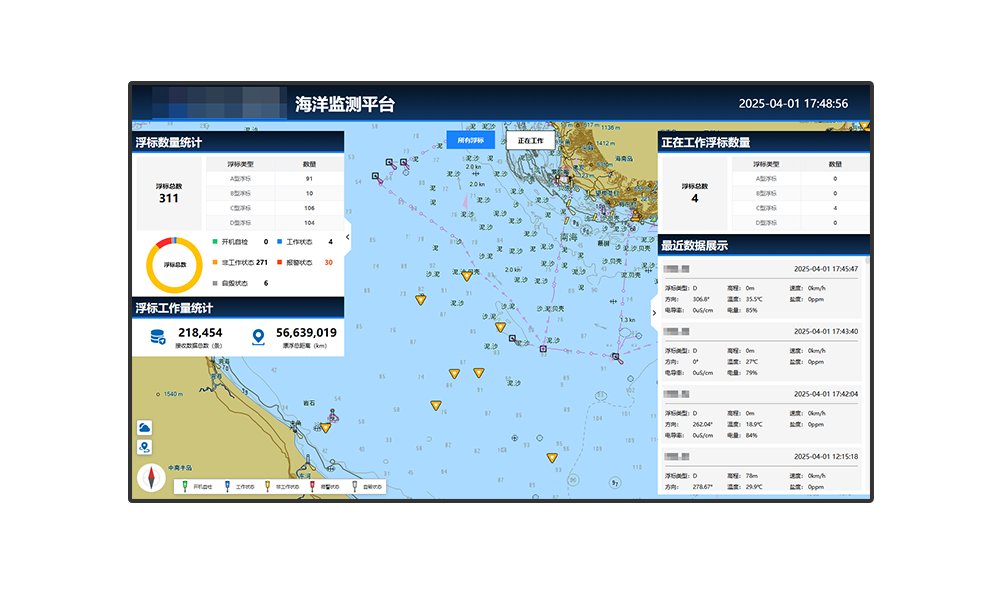Open data record dated 2025-04-01 17:43:40
The width and height of the screenshot is (1000, 600).
click(761, 352)
